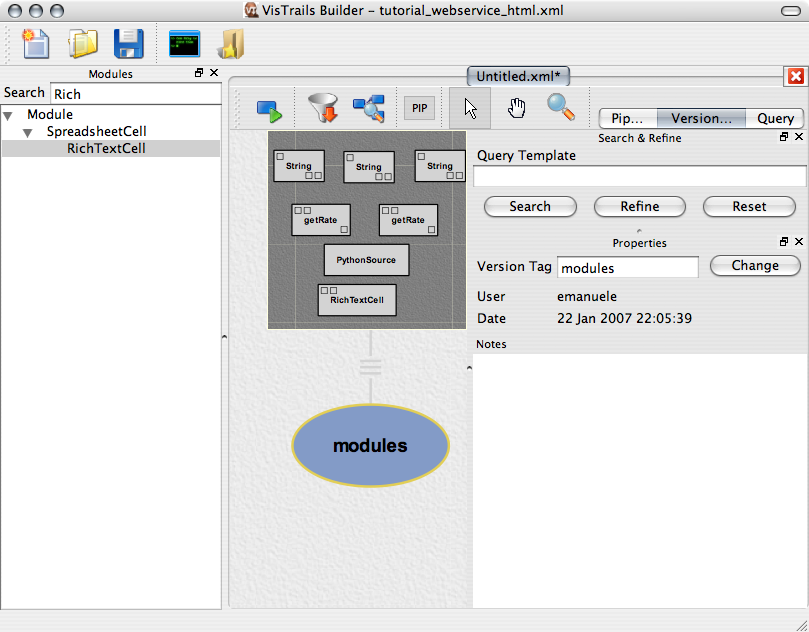Collapse the SpreadsheetCell tree node
The height and width of the screenshot is (632, 809).
[x=28, y=132]
